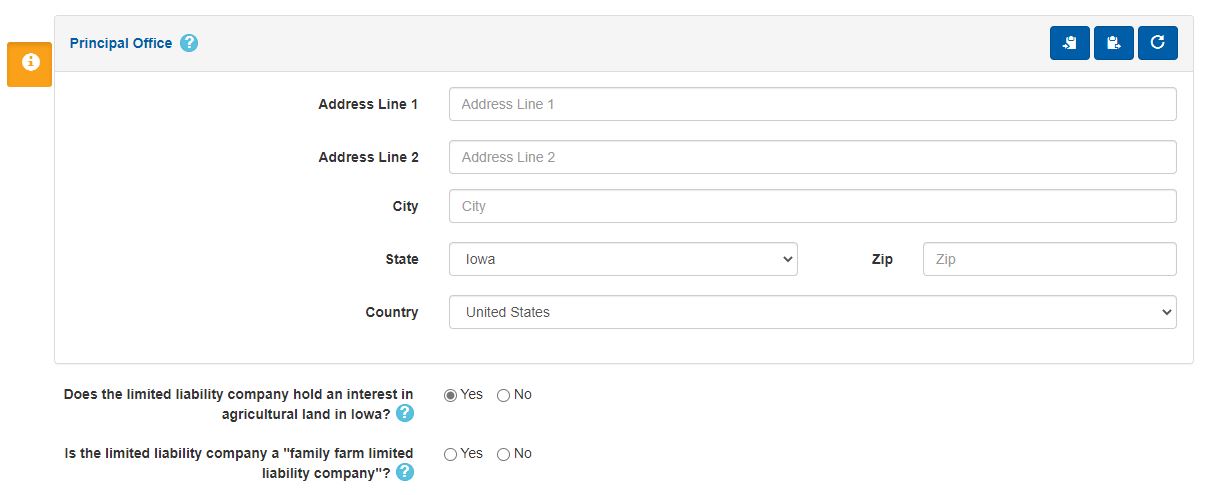Click the City text box
Viewport: 1220px width, 495px height.
pyautogui.click(x=812, y=206)
